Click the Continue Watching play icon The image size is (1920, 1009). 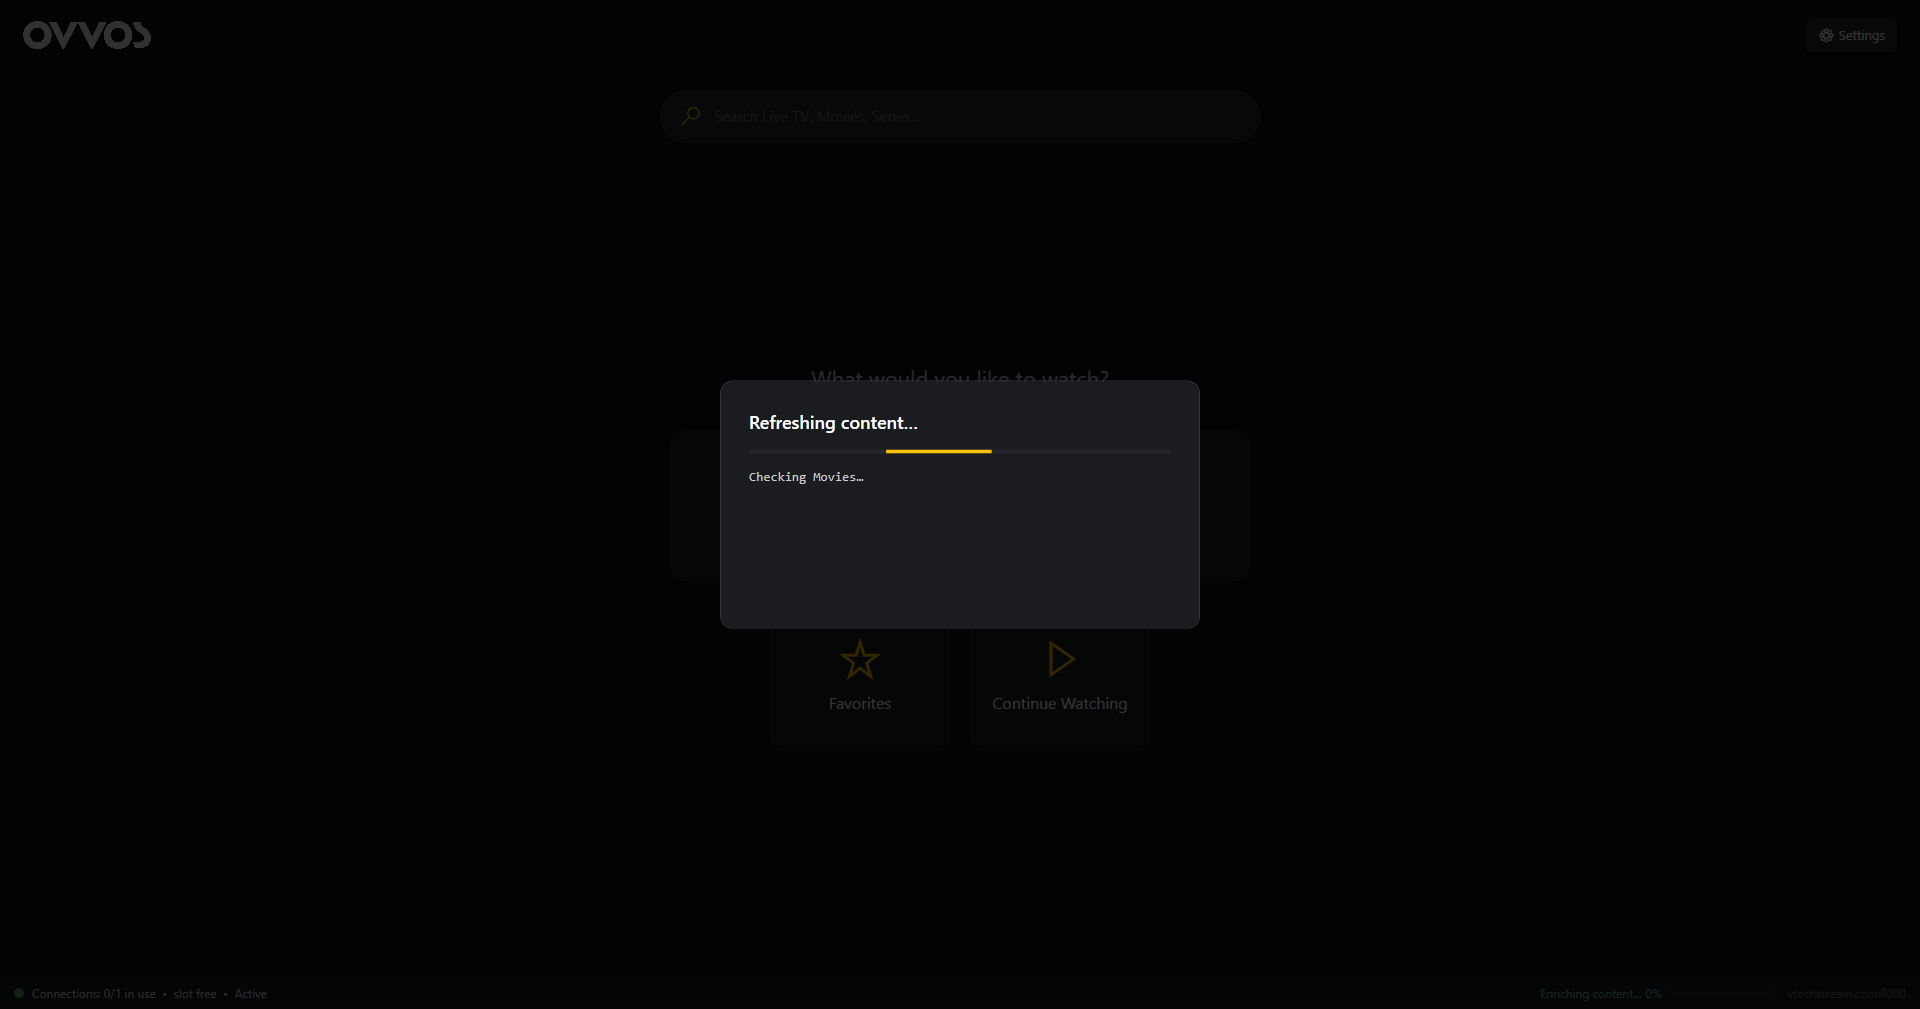coord(1060,659)
